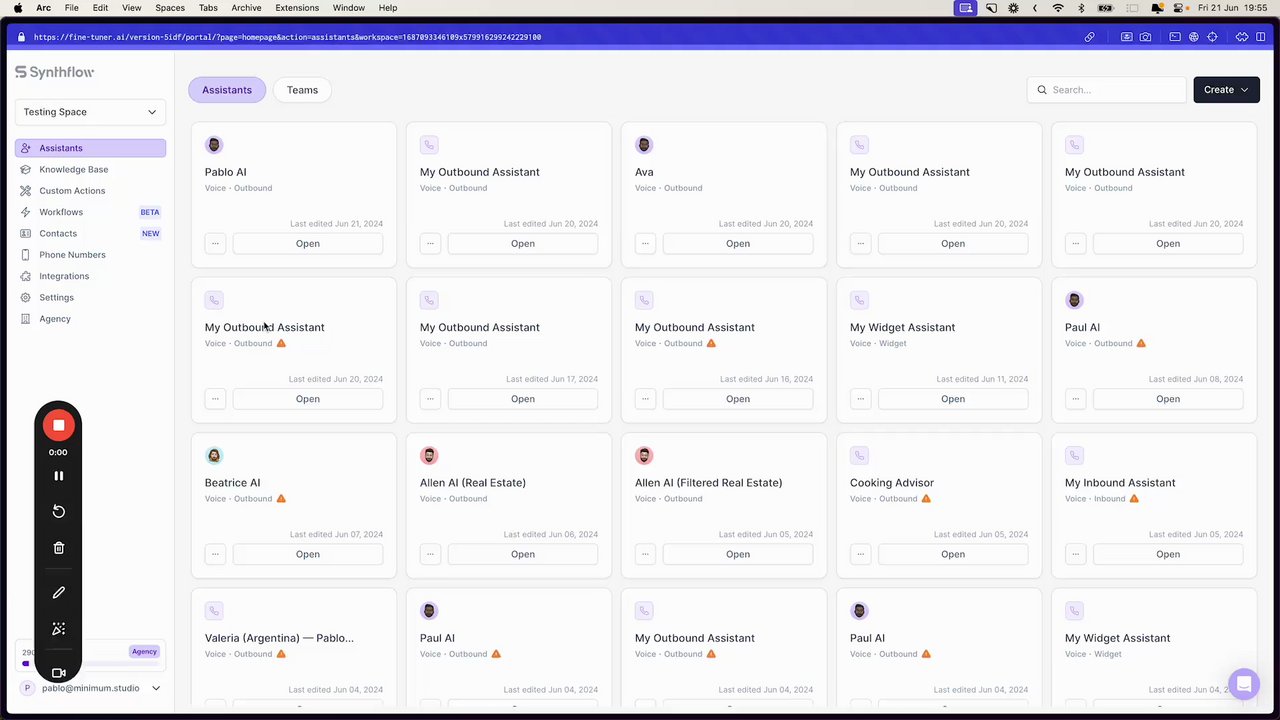
Task: Click the URL in Arc address bar
Action: point(287,37)
